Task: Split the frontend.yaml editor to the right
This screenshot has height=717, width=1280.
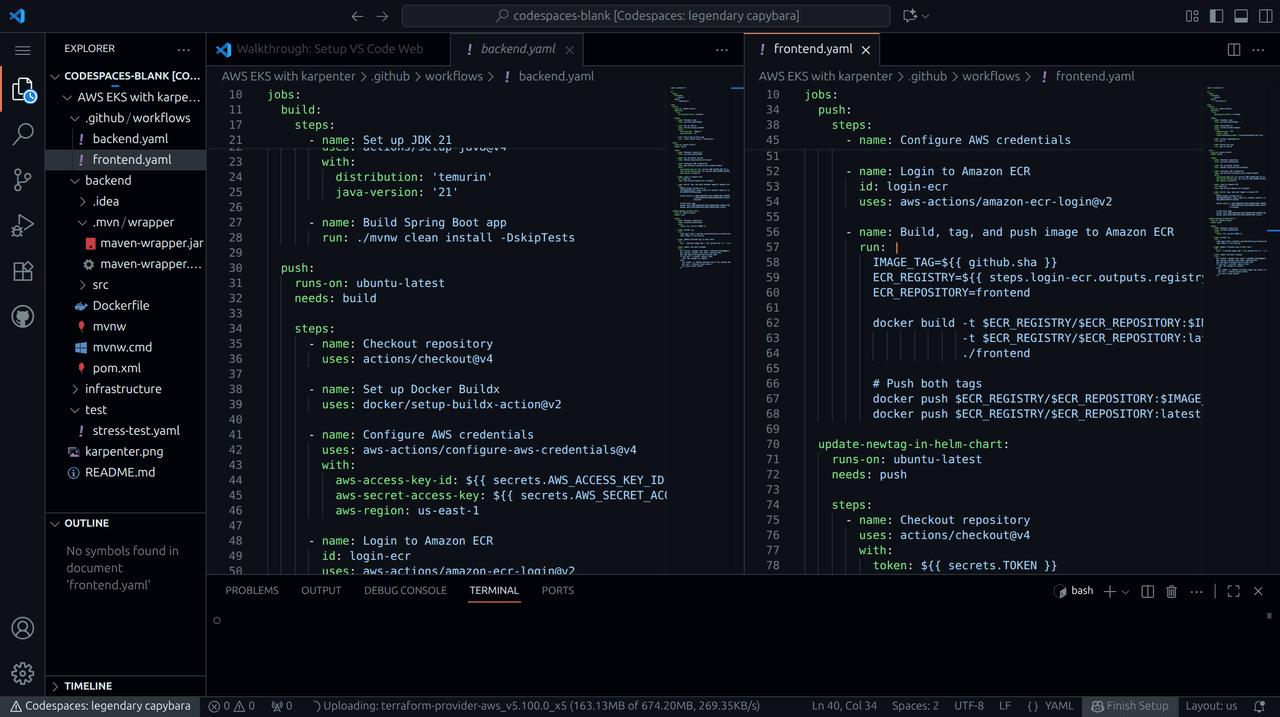Action: tap(1234, 49)
